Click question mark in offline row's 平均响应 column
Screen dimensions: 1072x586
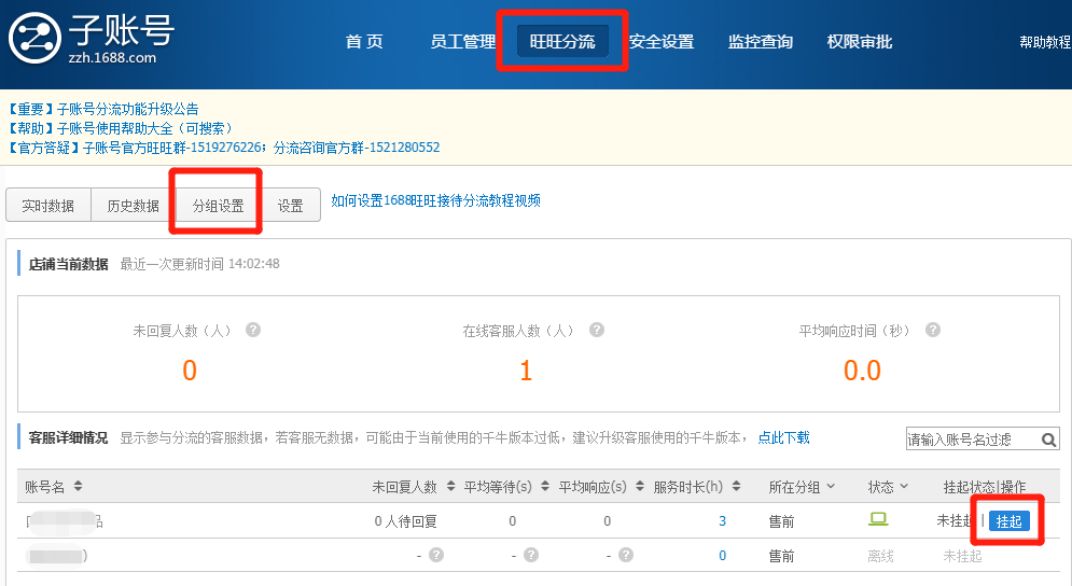(x=626, y=555)
